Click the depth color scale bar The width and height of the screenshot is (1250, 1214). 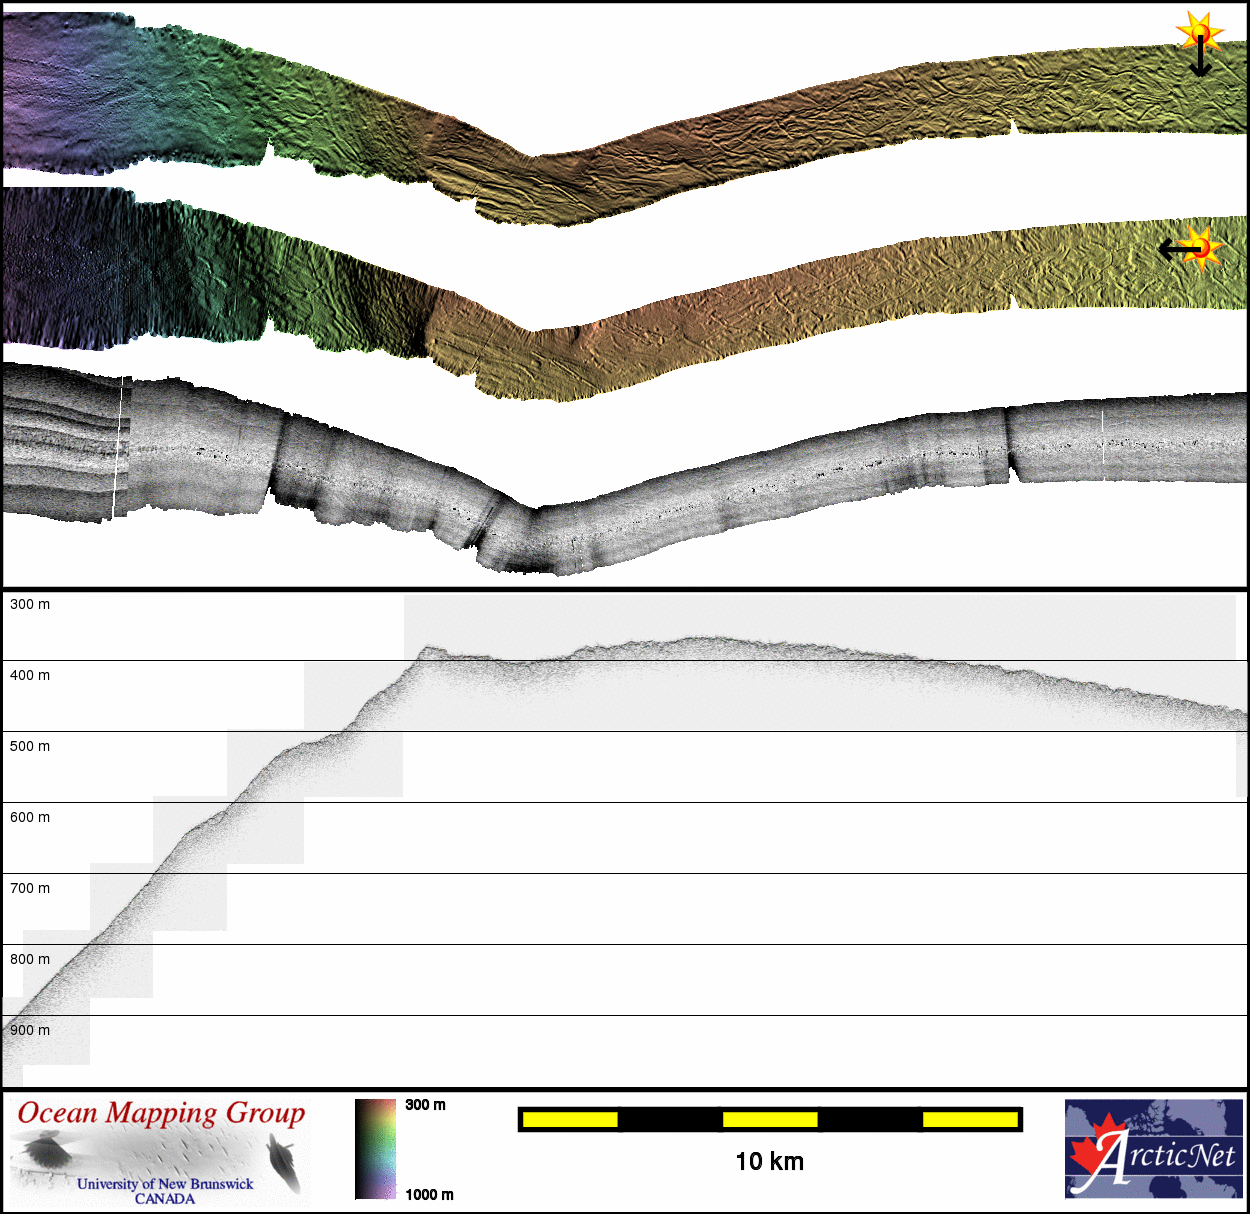click(375, 1149)
